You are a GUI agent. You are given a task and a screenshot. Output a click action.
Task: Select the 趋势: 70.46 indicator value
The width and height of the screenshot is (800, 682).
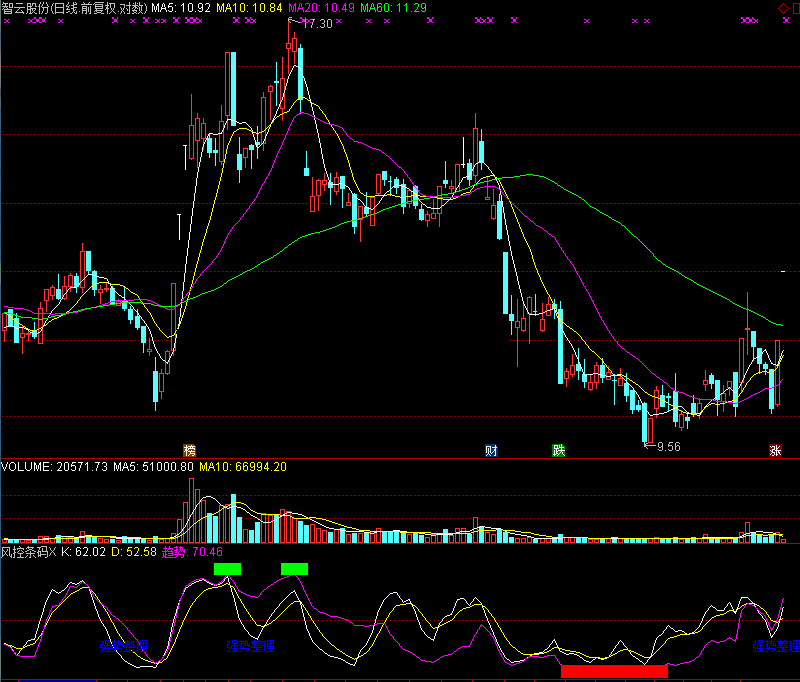tap(192, 552)
